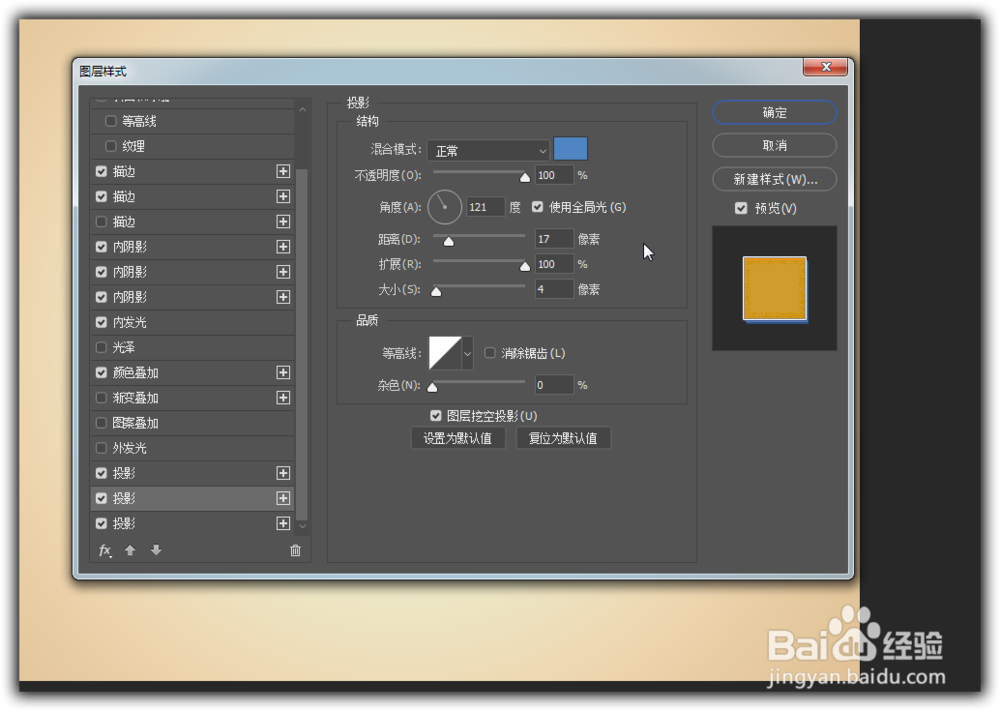Click the 确定 button
Screen dimensions: 1000x711
774,112
